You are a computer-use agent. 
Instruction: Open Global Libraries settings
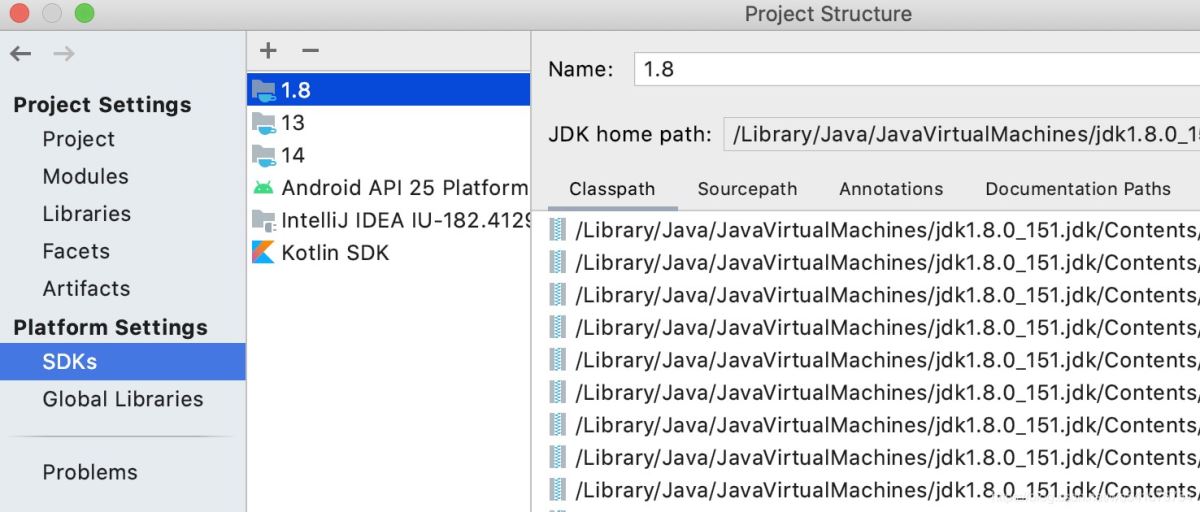[122, 399]
